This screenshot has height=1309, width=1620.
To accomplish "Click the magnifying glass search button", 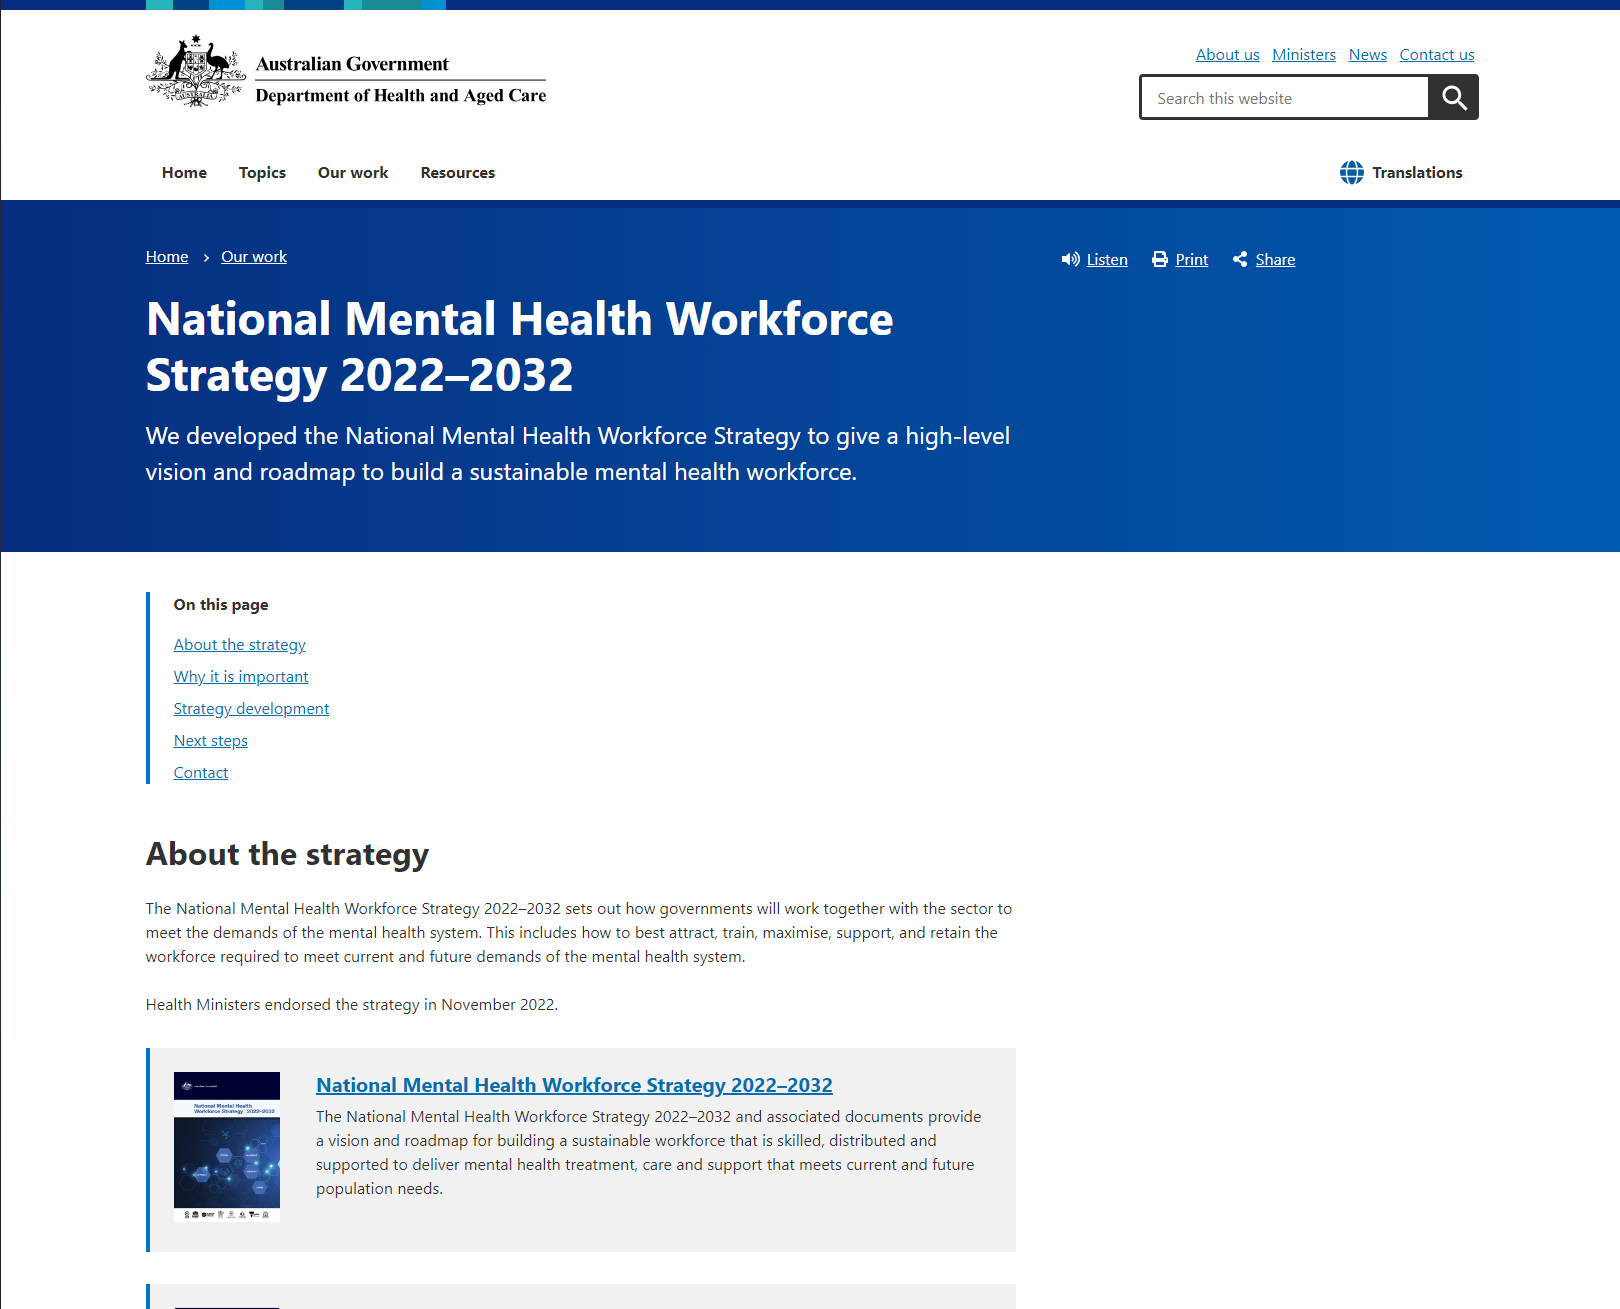I will click(x=1453, y=98).
